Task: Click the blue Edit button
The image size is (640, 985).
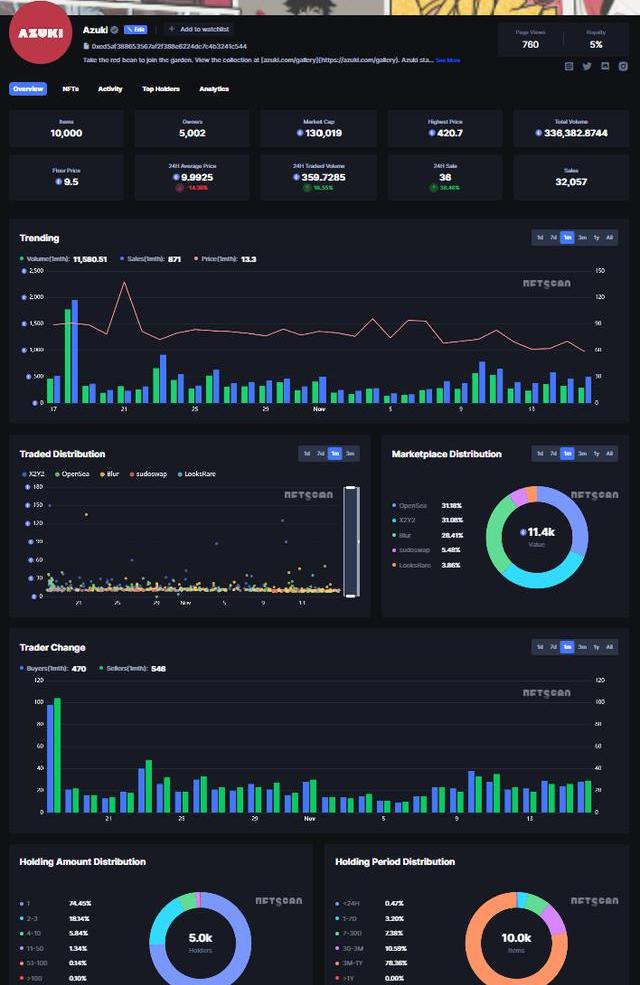Action: click(x=135, y=30)
